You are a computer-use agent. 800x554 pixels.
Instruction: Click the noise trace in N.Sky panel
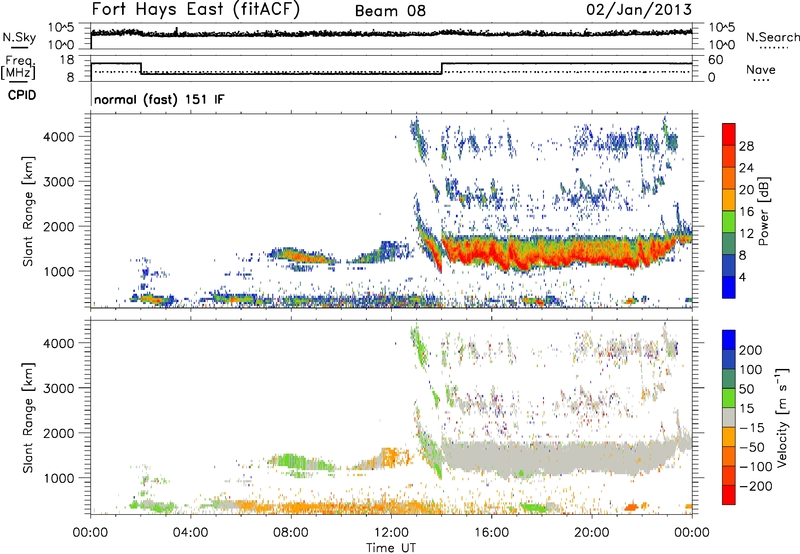(391, 33)
